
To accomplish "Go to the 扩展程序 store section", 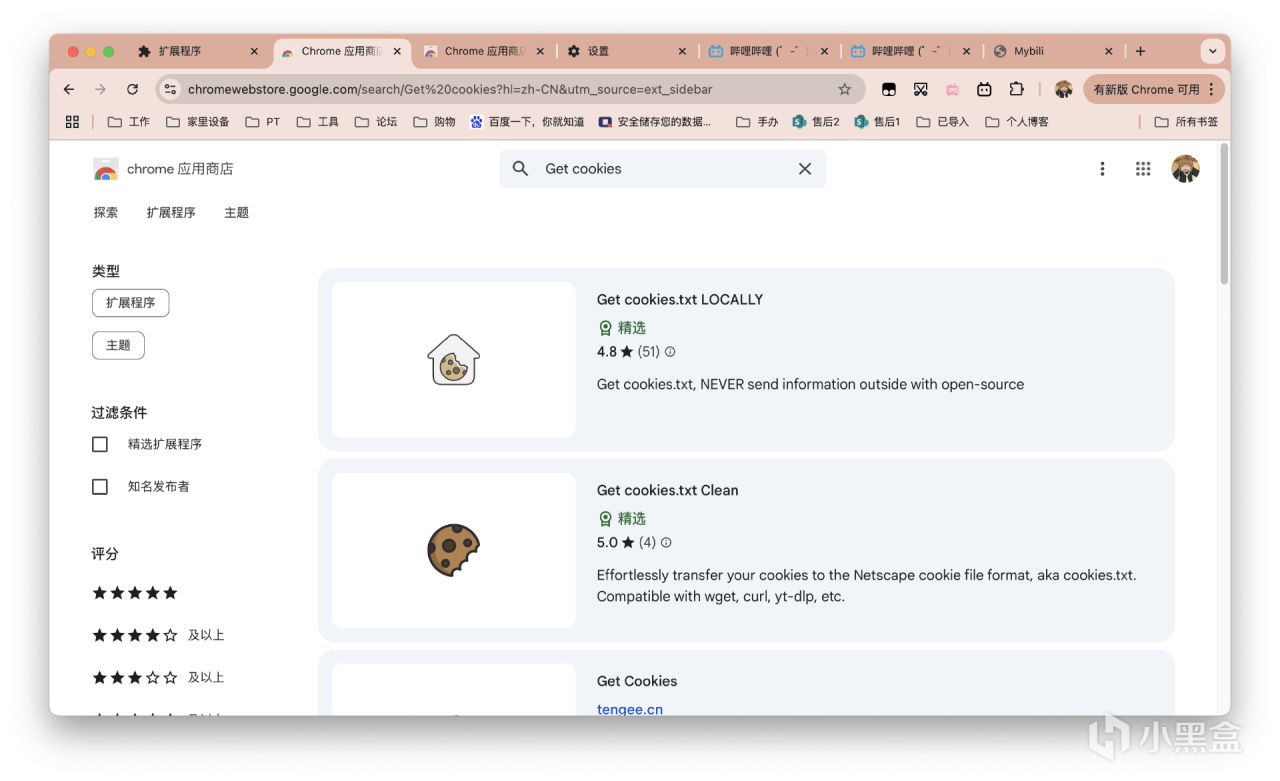I will pos(171,213).
